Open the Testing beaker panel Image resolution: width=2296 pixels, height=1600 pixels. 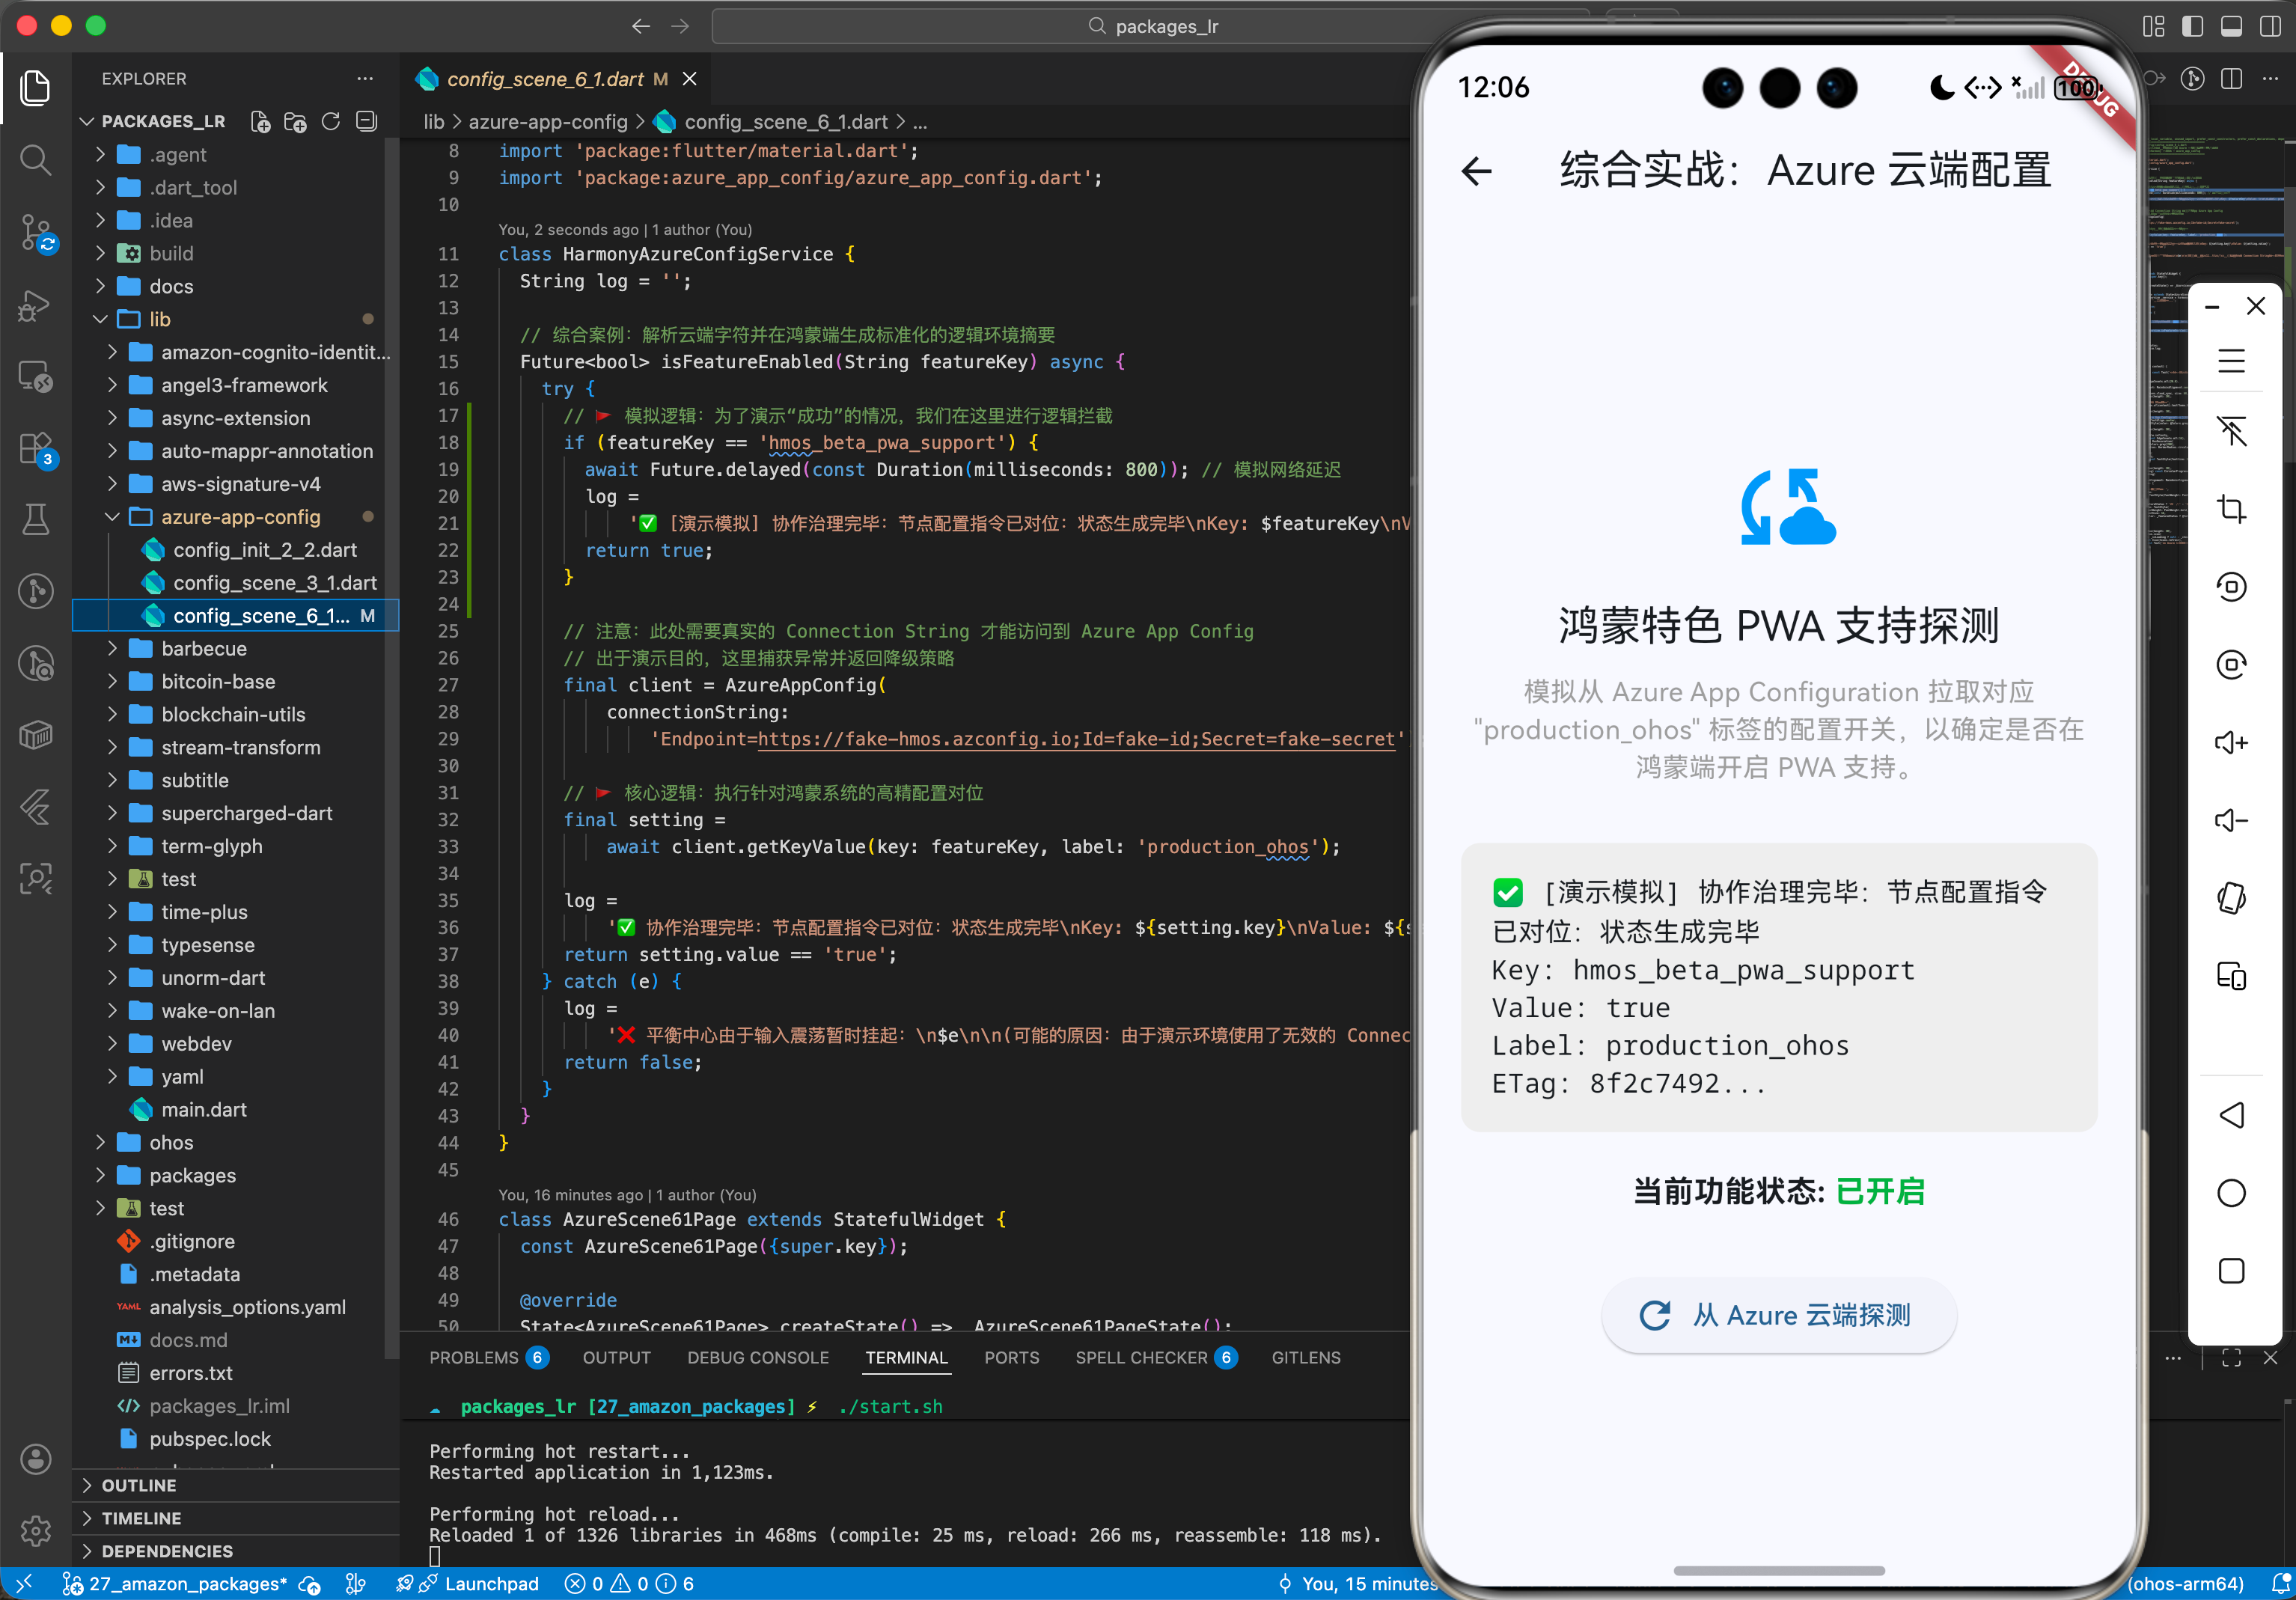click(35, 519)
